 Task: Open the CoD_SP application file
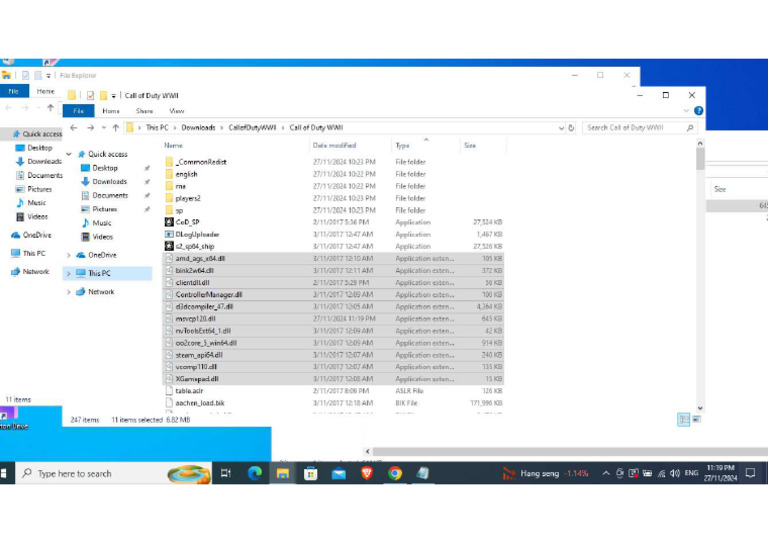[188, 222]
